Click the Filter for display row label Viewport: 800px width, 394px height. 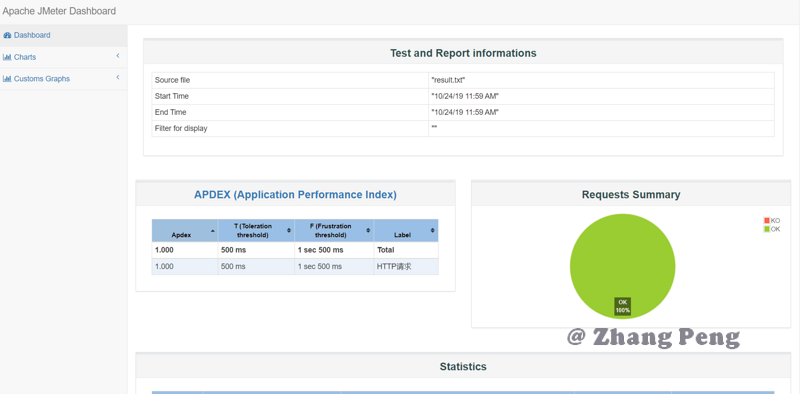[181, 129]
